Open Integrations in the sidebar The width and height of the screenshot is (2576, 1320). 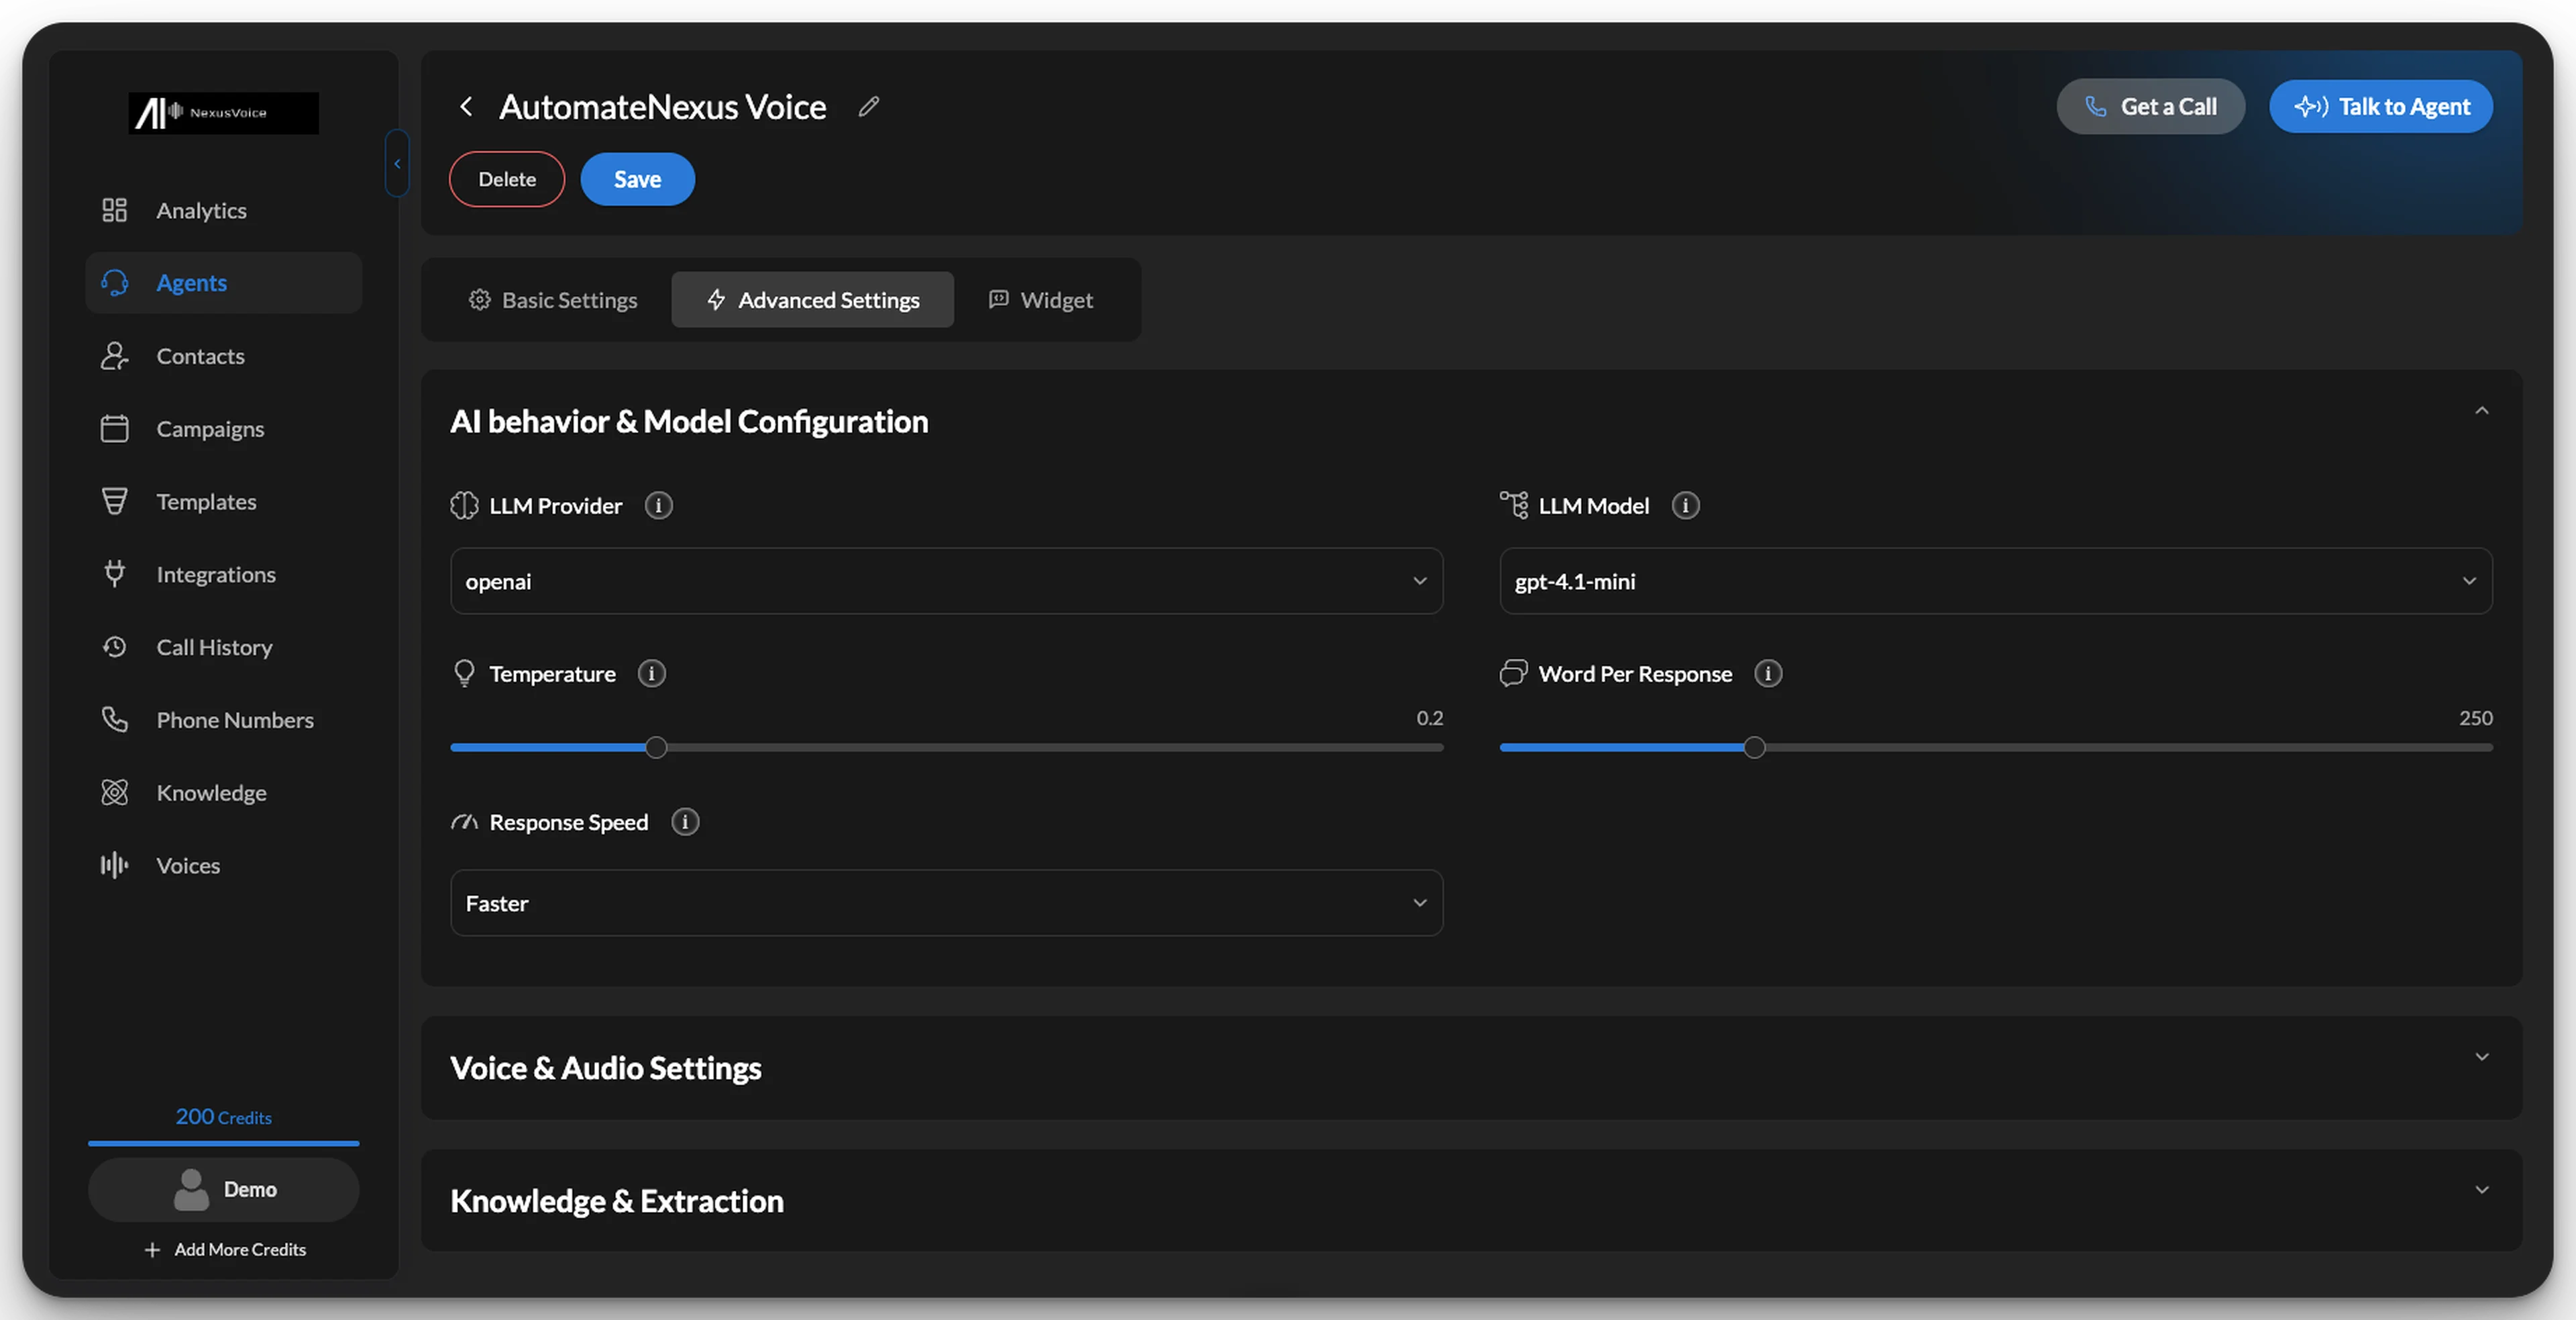[x=223, y=574]
